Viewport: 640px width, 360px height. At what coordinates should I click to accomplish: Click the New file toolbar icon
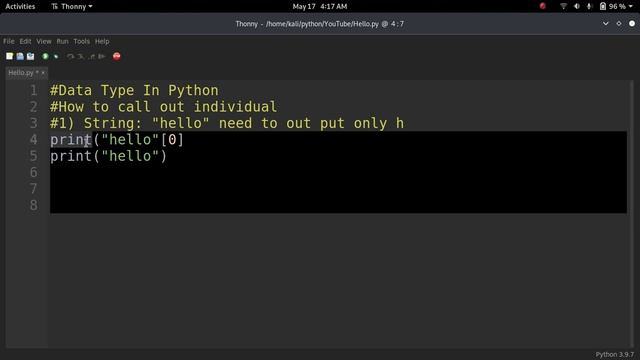(9, 56)
